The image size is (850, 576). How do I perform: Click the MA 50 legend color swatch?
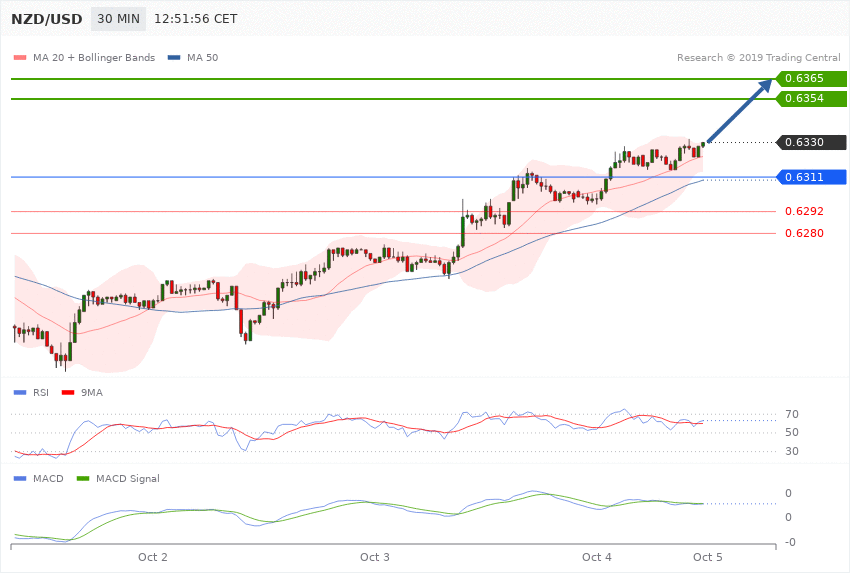click(x=174, y=57)
